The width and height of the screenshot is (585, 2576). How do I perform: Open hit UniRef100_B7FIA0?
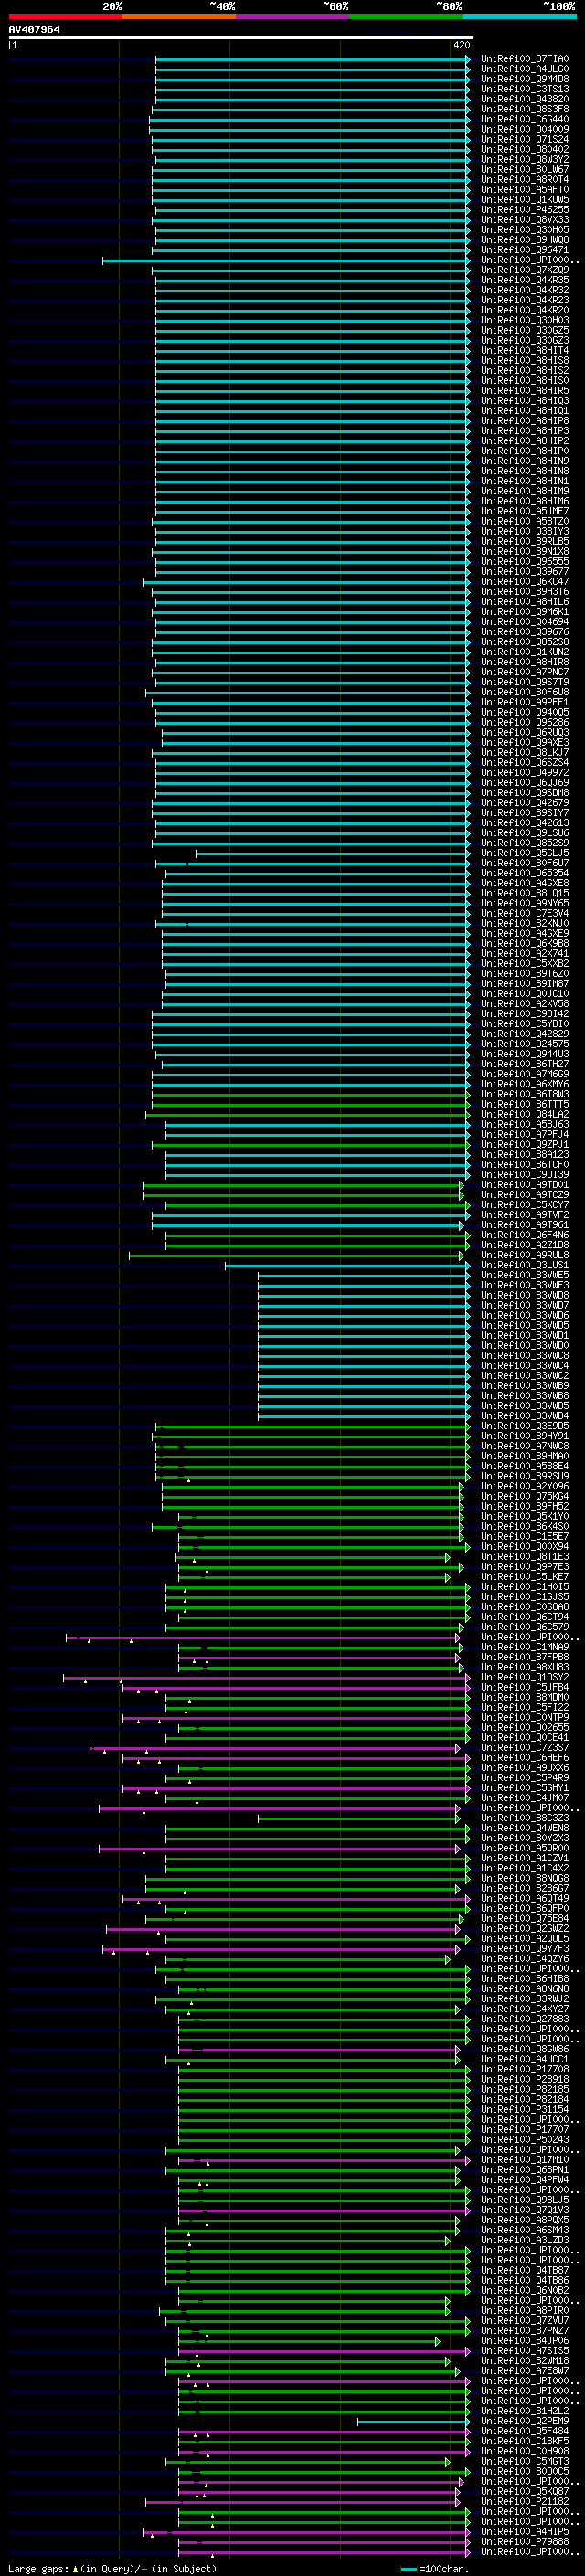(525, 59)
